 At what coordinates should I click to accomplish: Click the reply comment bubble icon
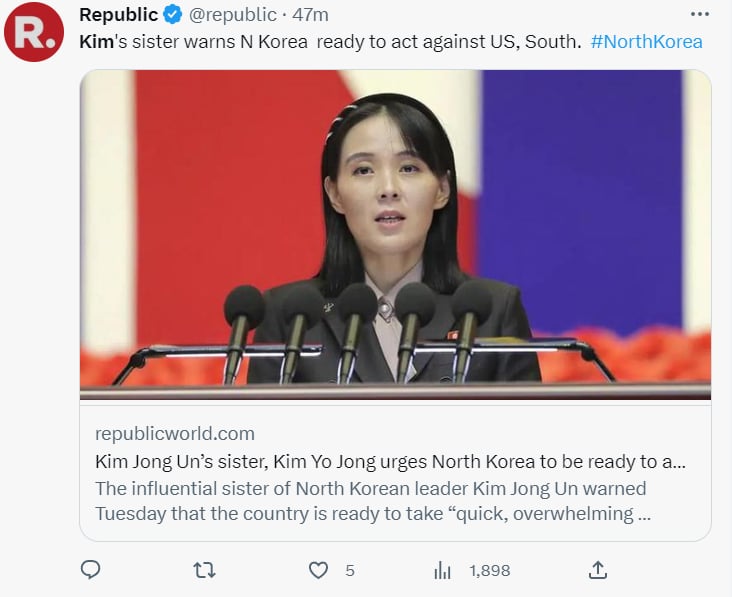(x=91, y=570)
